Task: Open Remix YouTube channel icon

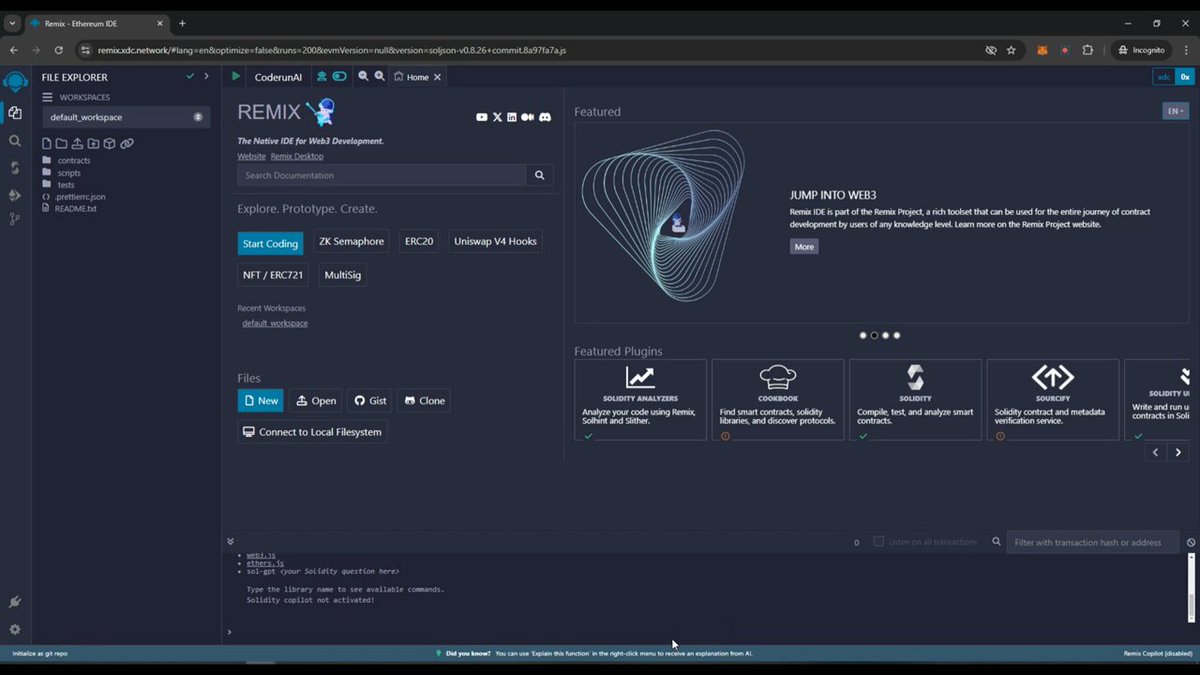Action: [482, 117]
